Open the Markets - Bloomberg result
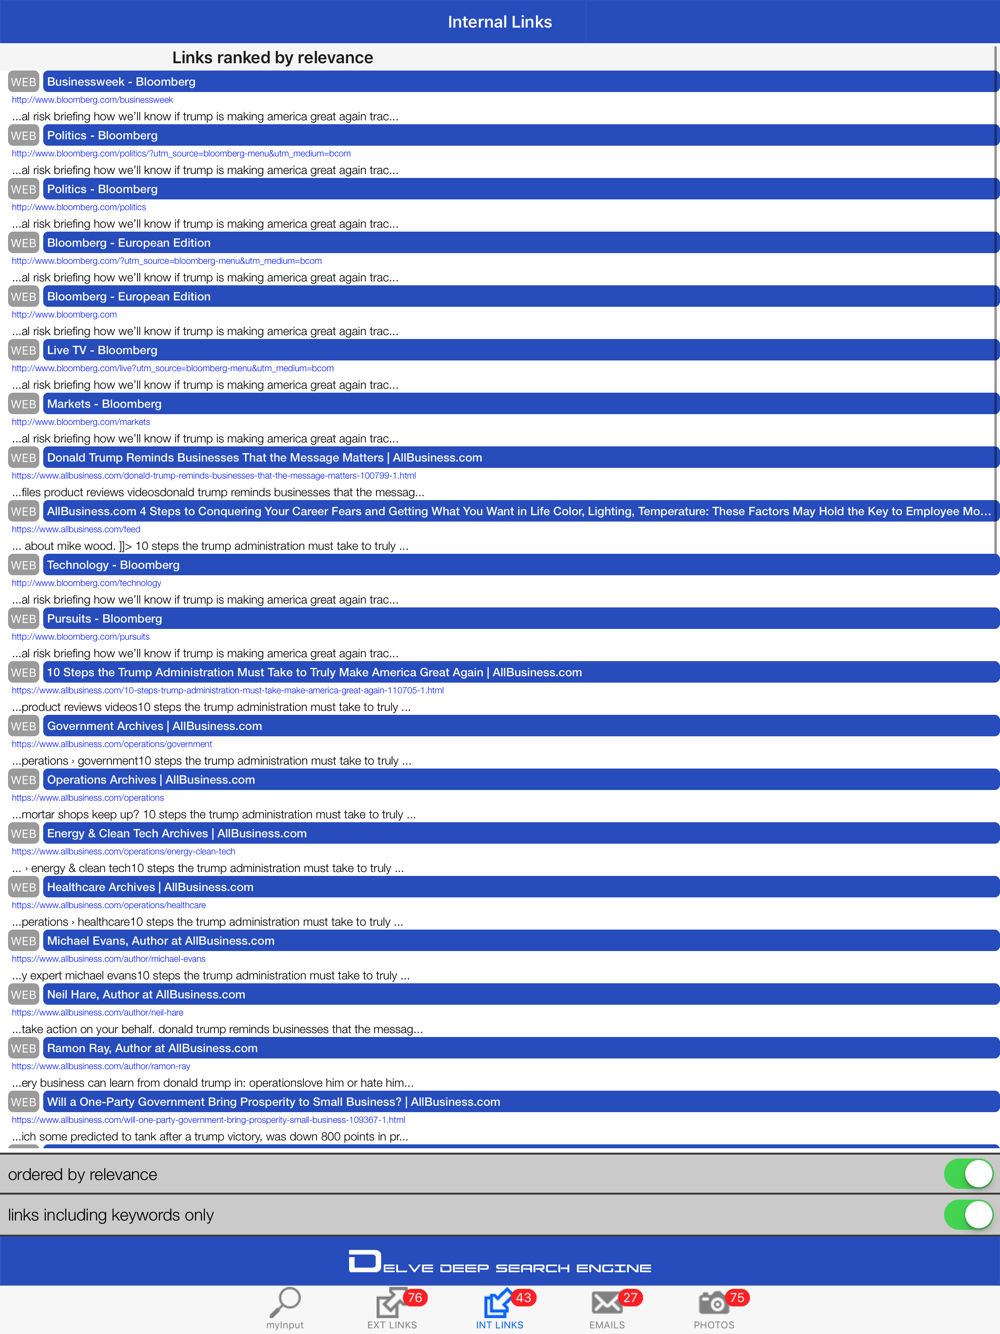This screenshot has height=1334, width=1000. (x=521, y=404)
